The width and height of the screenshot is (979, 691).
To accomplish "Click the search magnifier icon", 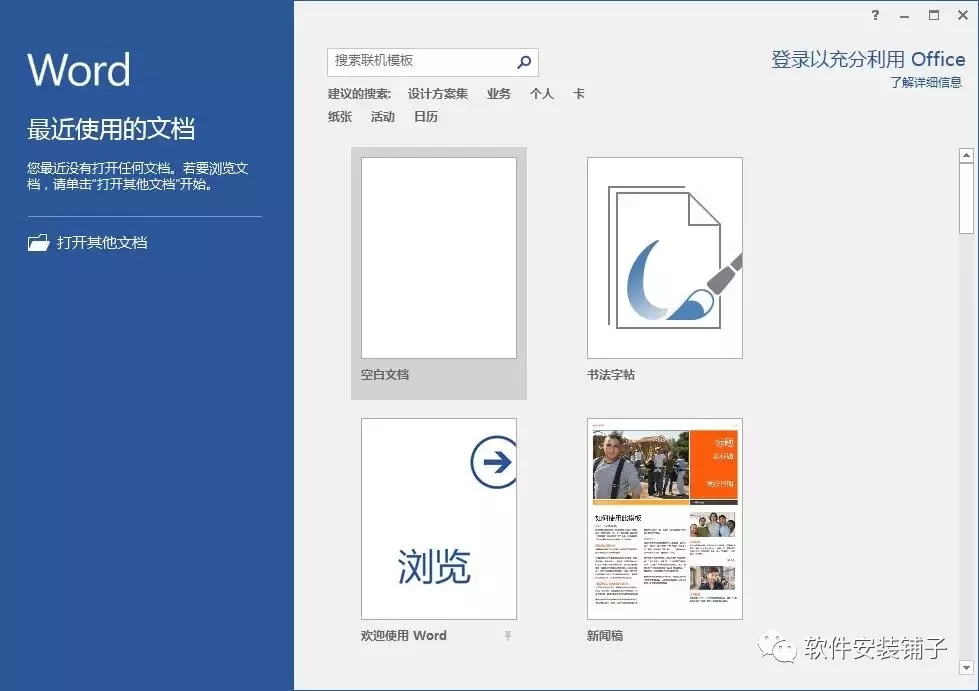I will point(523,62).
